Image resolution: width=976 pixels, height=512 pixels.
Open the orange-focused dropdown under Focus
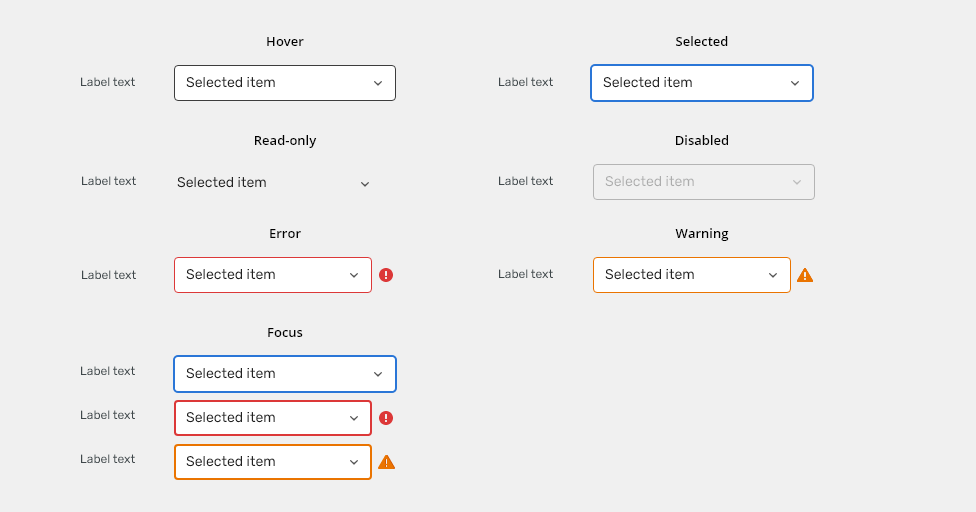(x=273, y=462)
